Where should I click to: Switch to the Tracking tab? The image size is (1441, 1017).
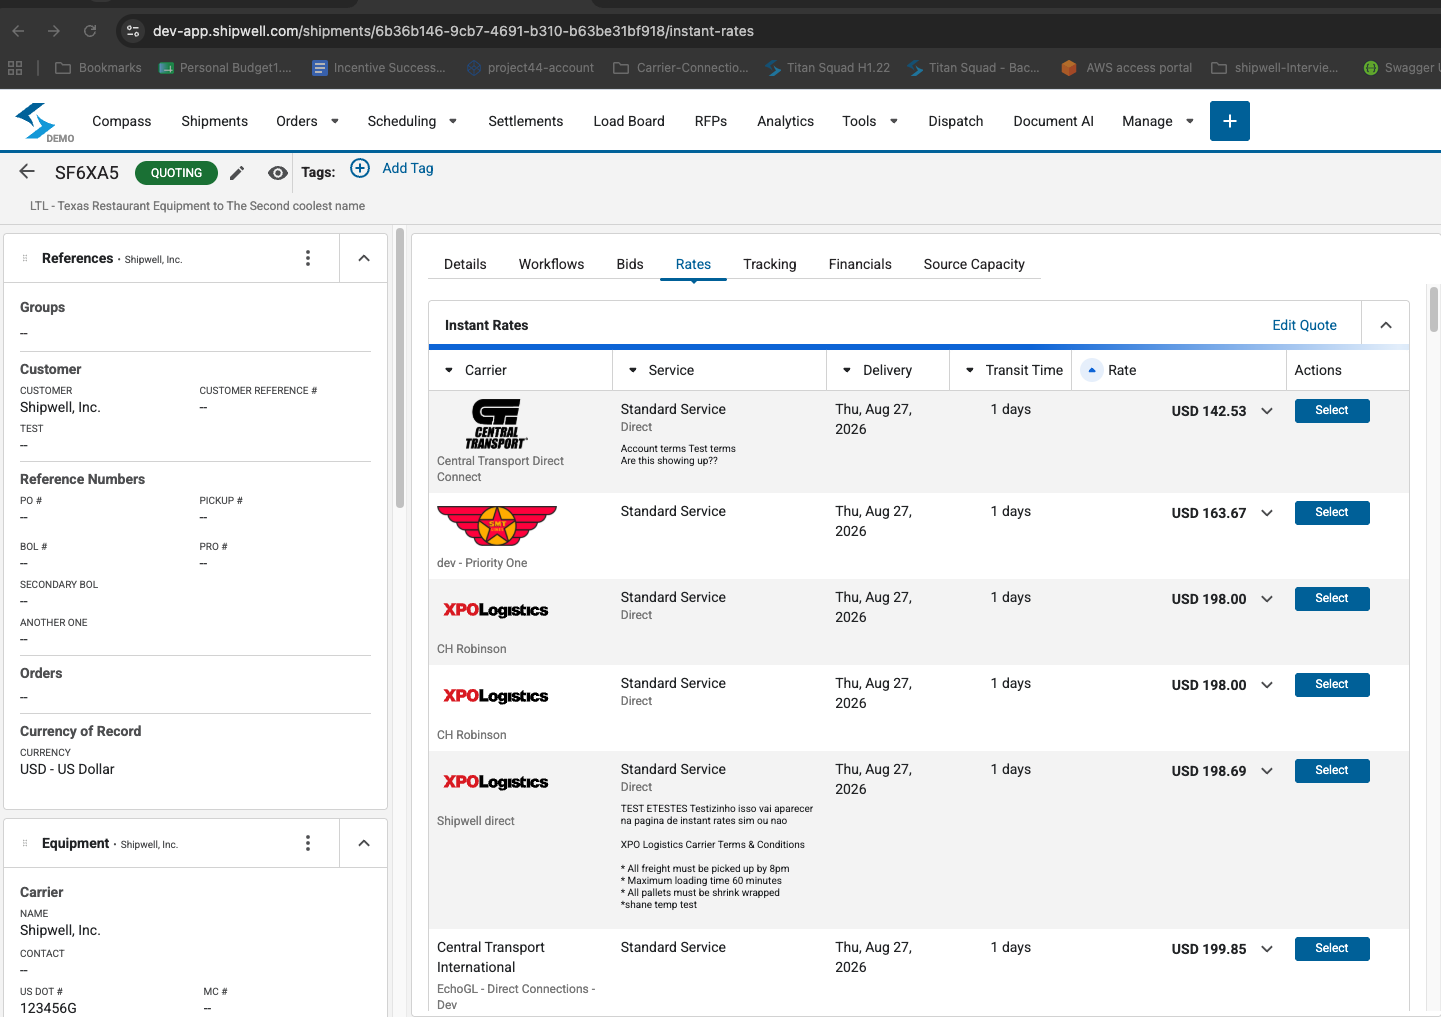point(770,264)
